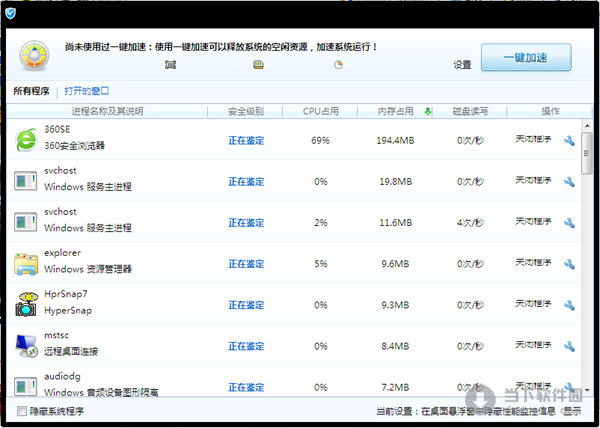
Task: Select the 8.4MB memory value
Action: pyautogui.click(x=395, y=346)
